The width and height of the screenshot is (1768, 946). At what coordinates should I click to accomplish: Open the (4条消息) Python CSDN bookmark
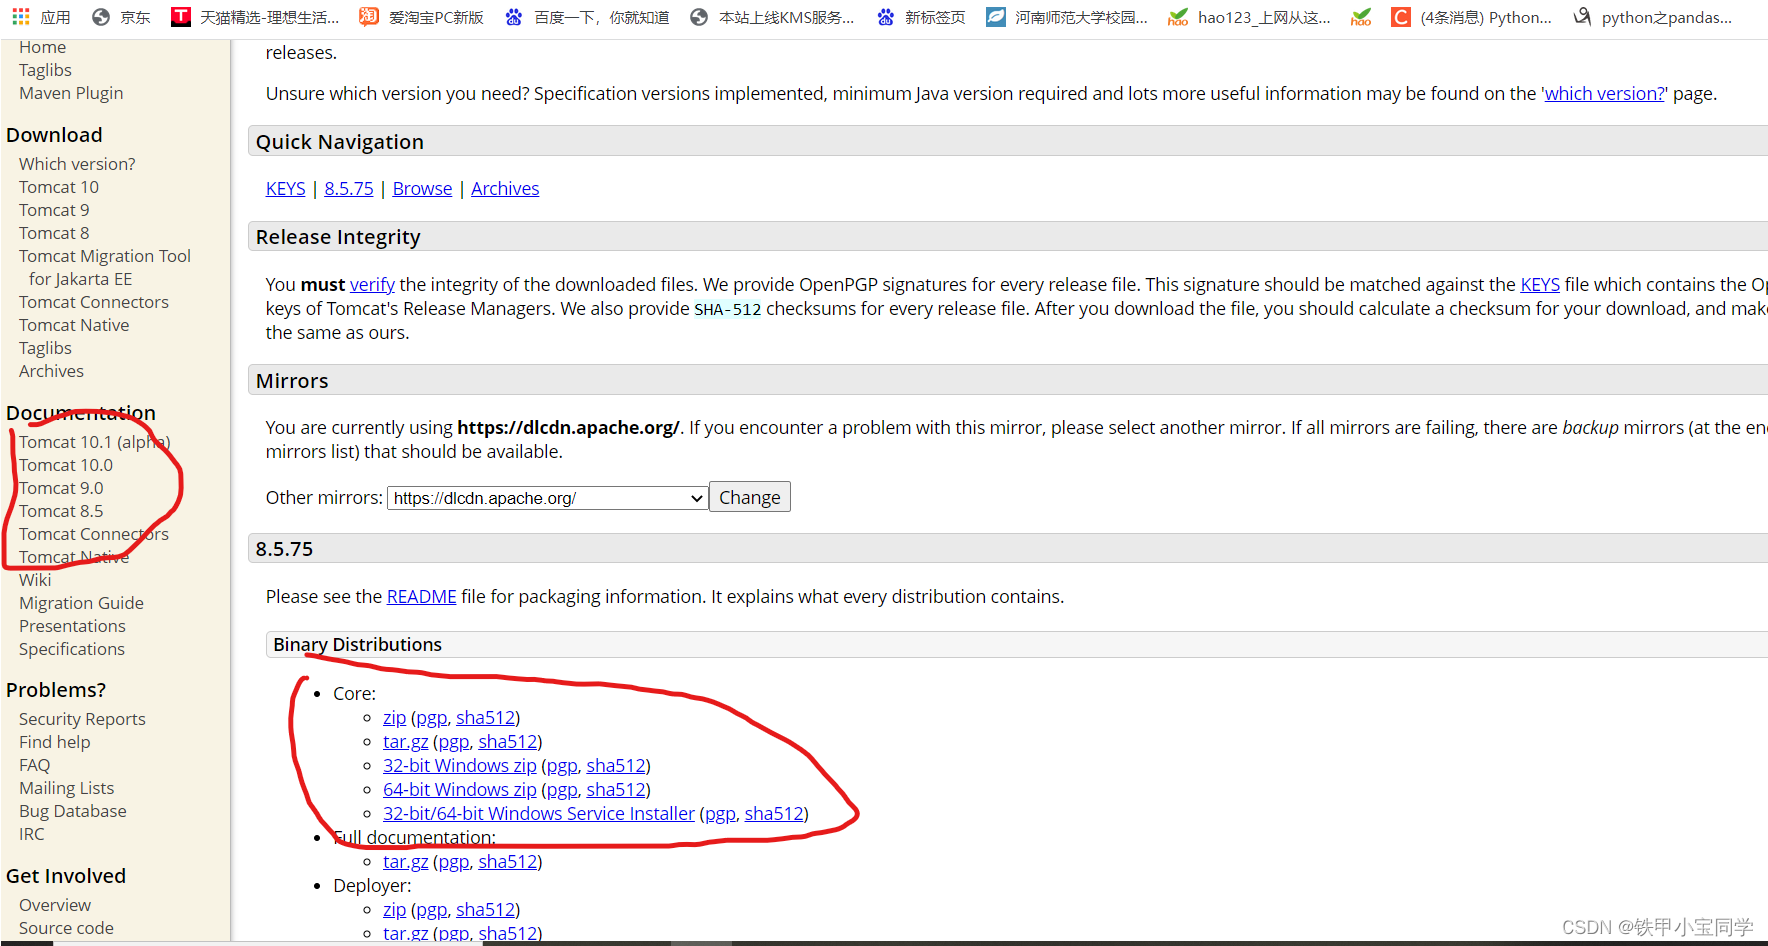pos(1472,17)
